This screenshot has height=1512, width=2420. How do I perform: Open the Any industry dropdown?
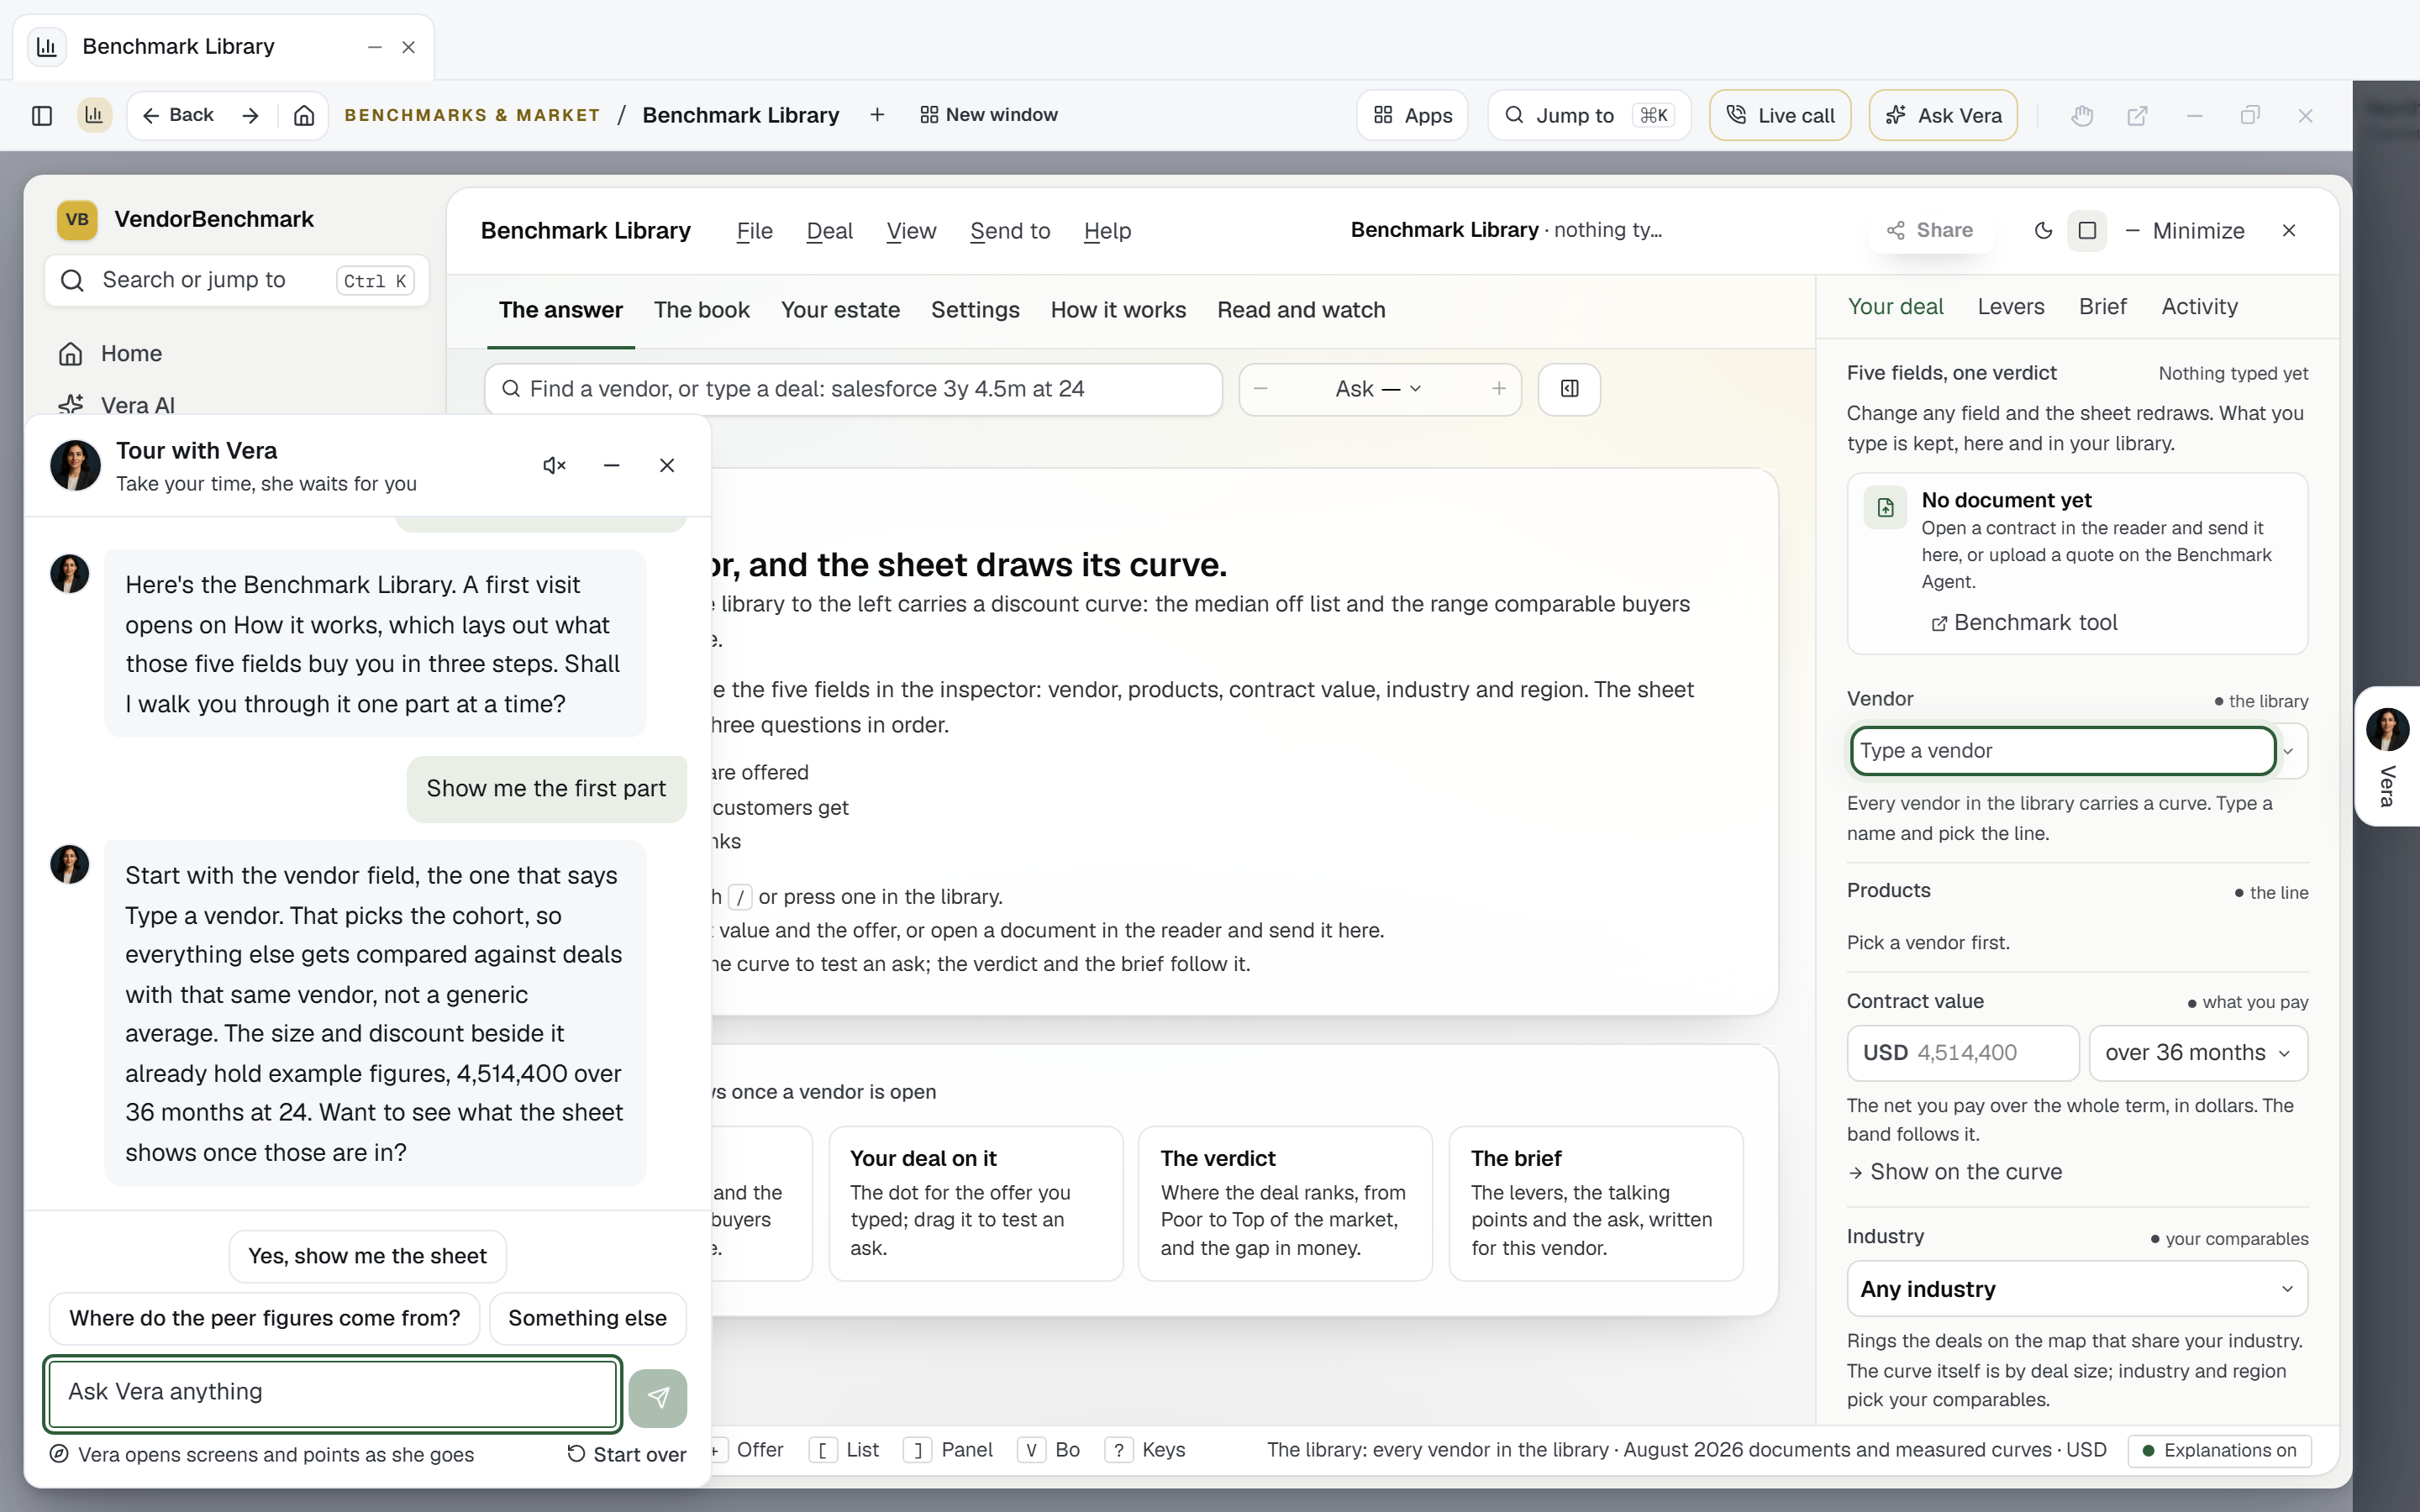[x=2077, y=1289]
